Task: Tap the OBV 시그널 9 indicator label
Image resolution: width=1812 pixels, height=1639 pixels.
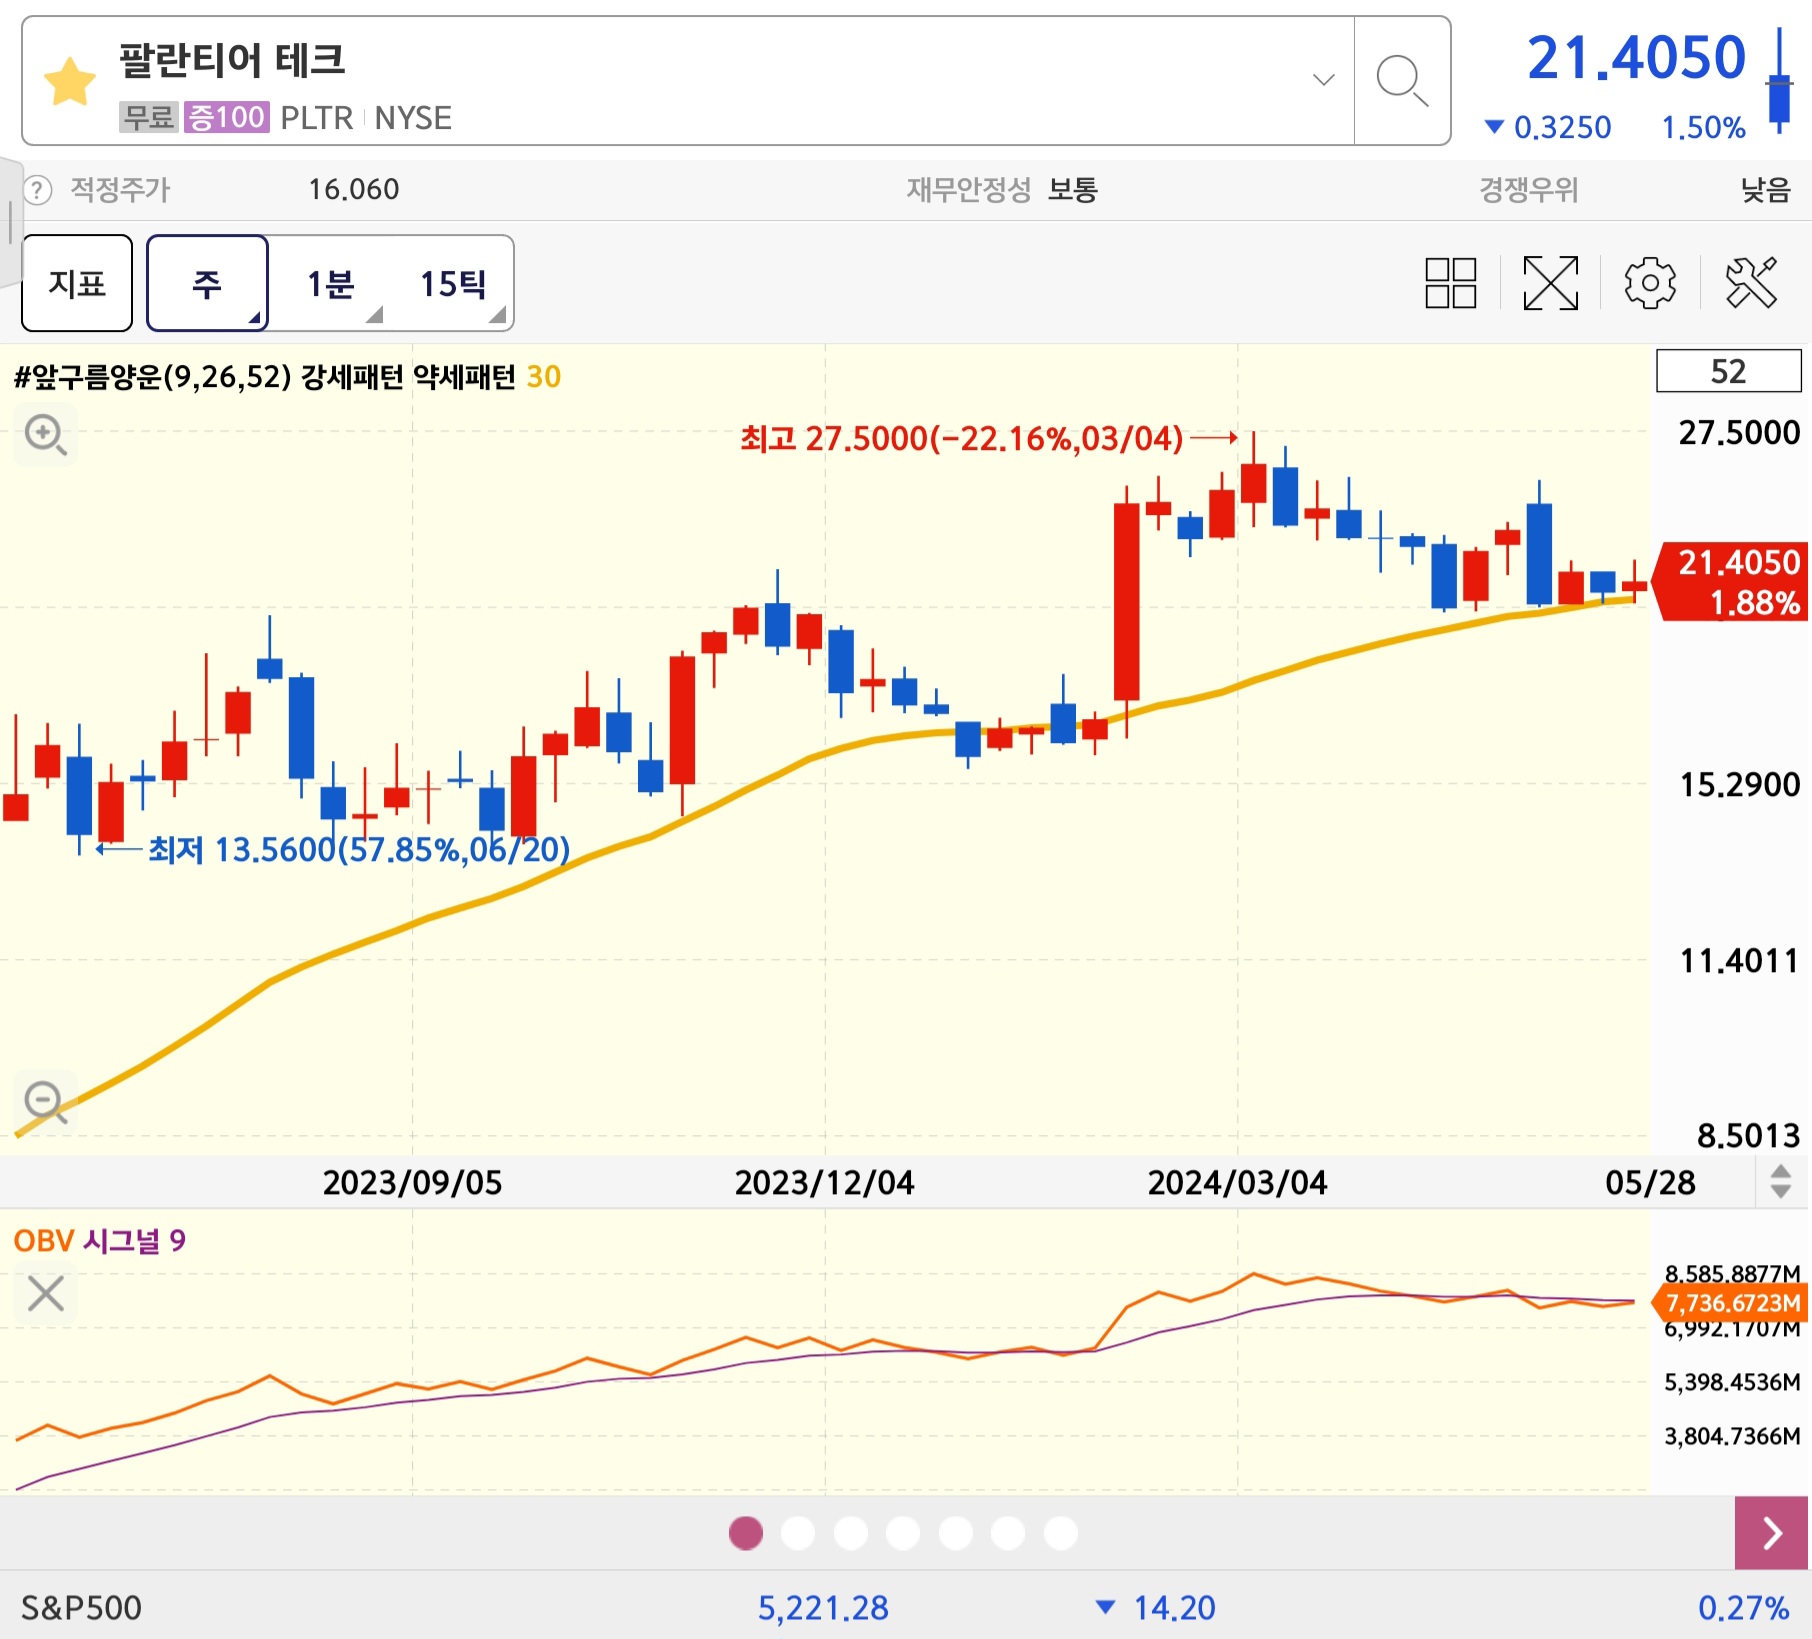Action: pos(99,1241)
